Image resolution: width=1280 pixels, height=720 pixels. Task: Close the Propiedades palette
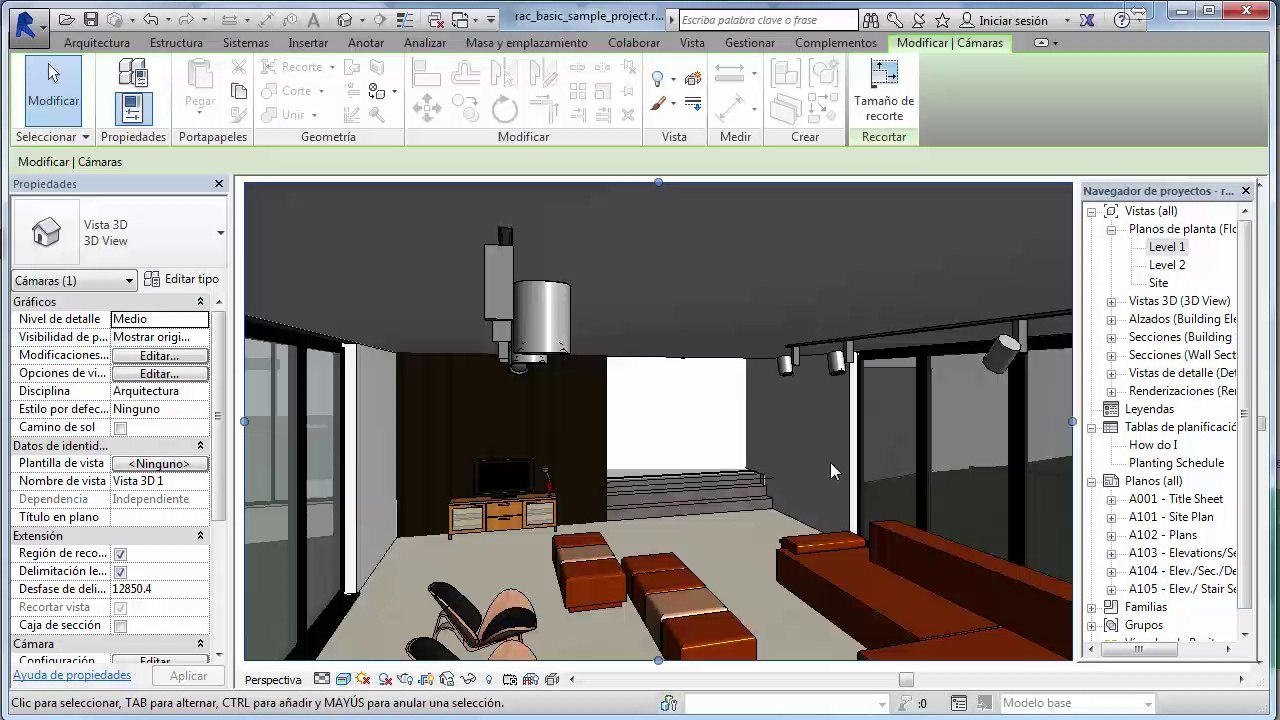click(x=219, y=184)
